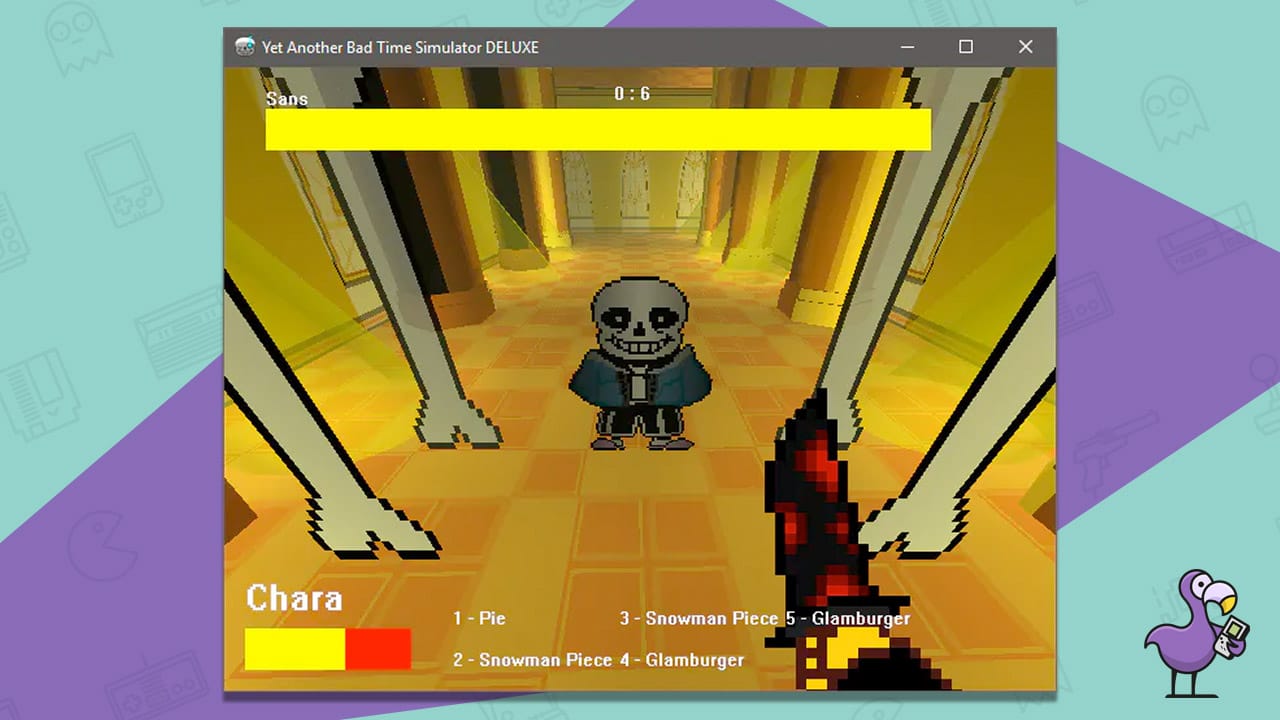Click the Sans name label
Screen dimensions: 1280x720
(286, 98)
